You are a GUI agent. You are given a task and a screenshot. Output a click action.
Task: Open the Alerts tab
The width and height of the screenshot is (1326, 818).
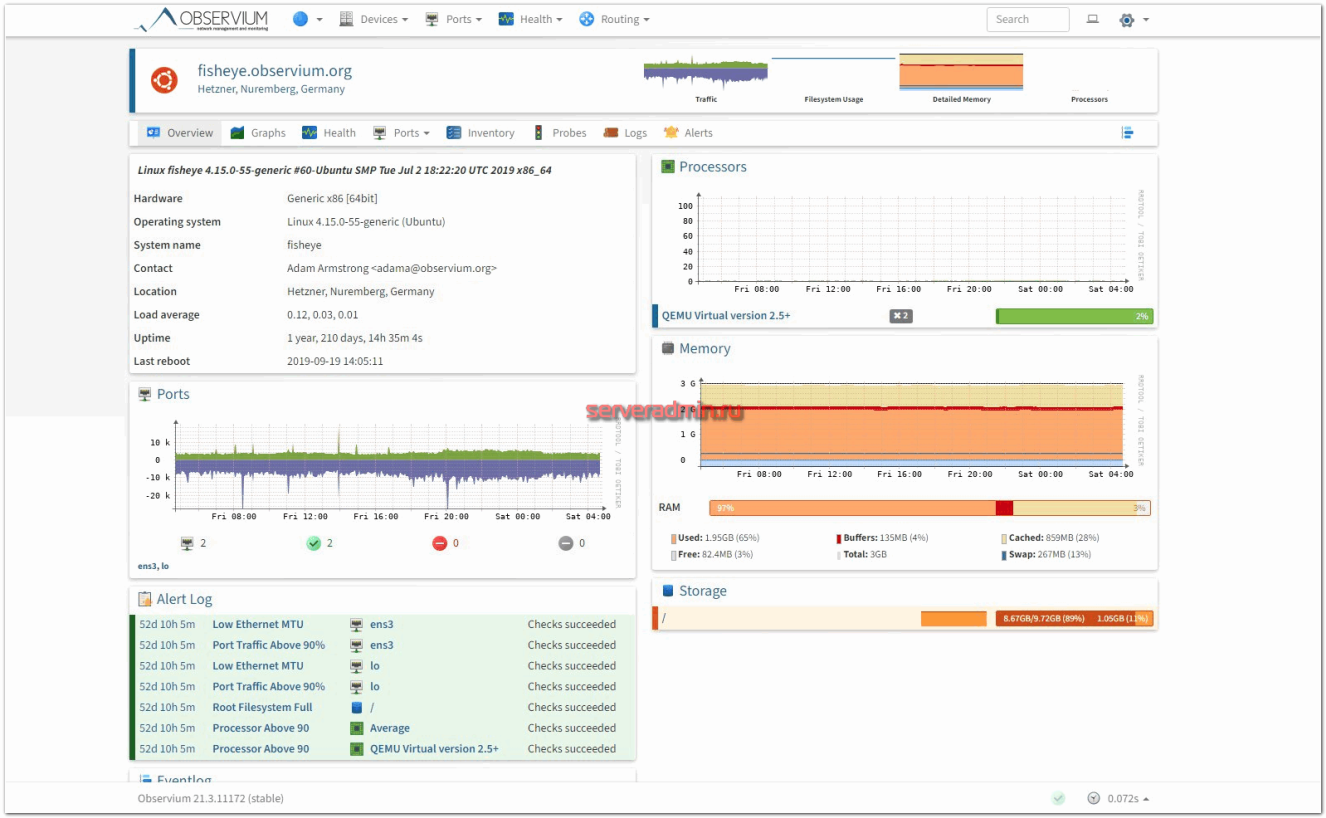click(688, 133)
